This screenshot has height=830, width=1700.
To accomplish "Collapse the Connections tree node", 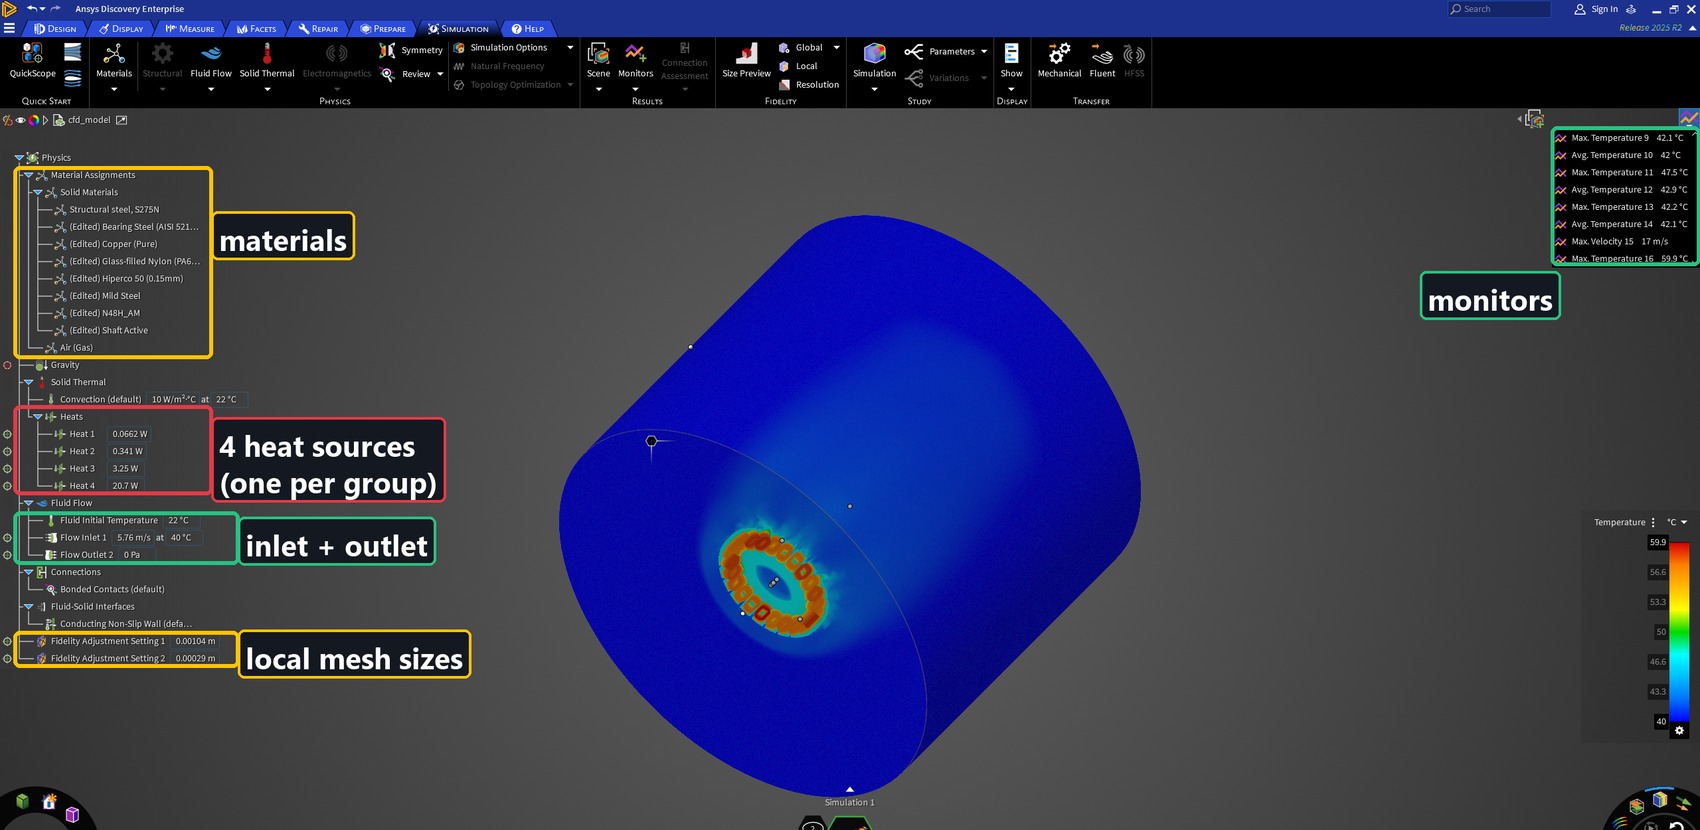I will [28, 572].
